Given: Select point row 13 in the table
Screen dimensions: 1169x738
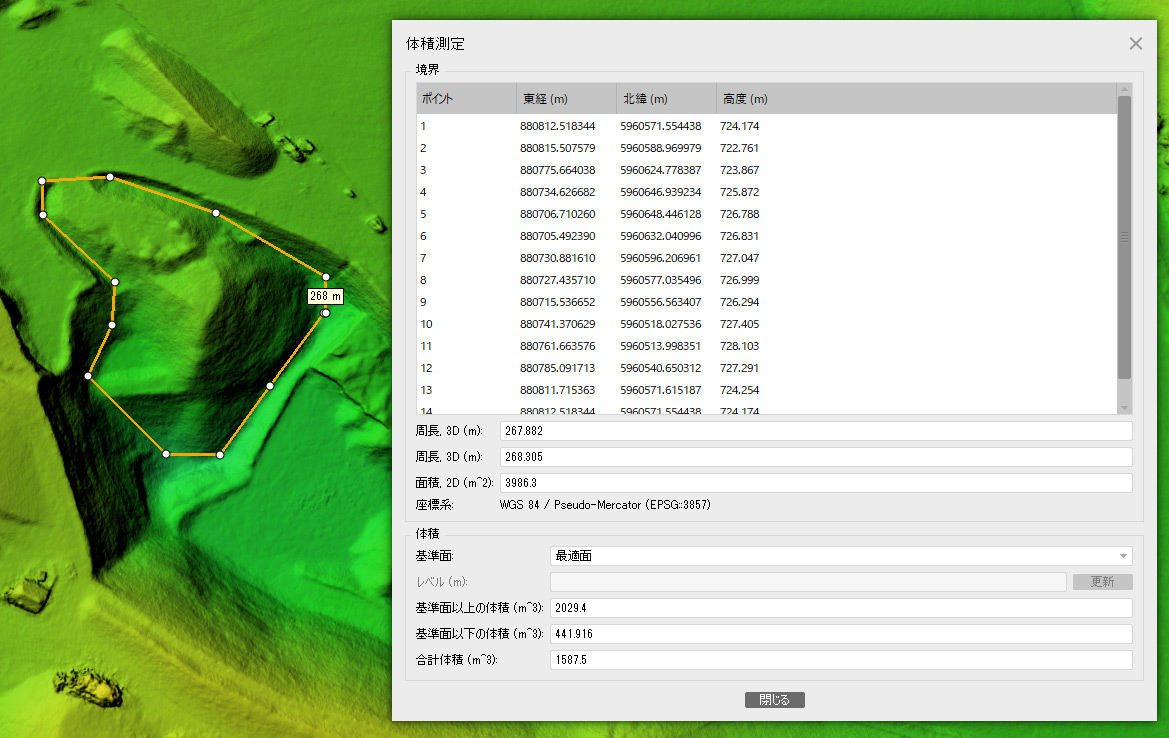Looking at the screenshot, I should (766, 390).
